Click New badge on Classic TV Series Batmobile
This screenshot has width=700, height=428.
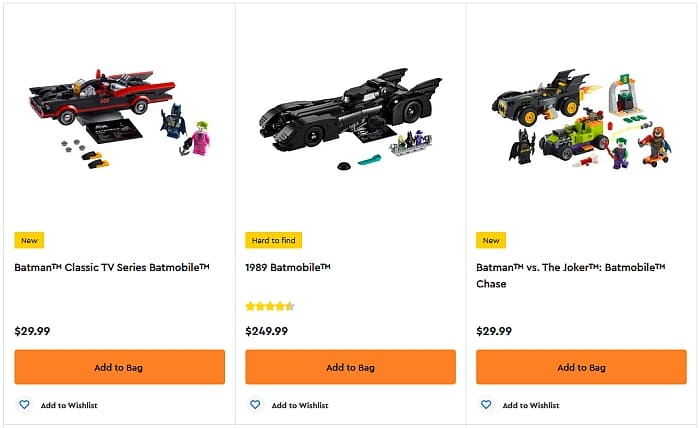pyautogui.click(x=30, y=240)
